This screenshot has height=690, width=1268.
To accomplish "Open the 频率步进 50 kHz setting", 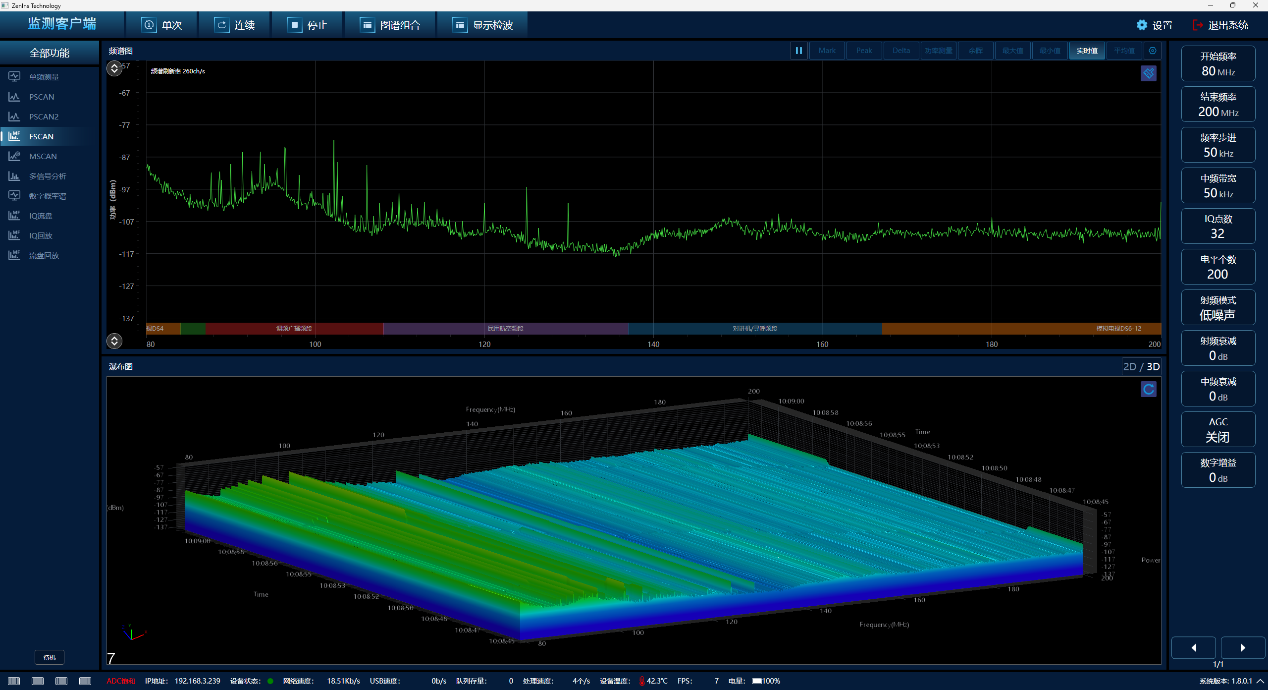I will (x=1217, y=145).
